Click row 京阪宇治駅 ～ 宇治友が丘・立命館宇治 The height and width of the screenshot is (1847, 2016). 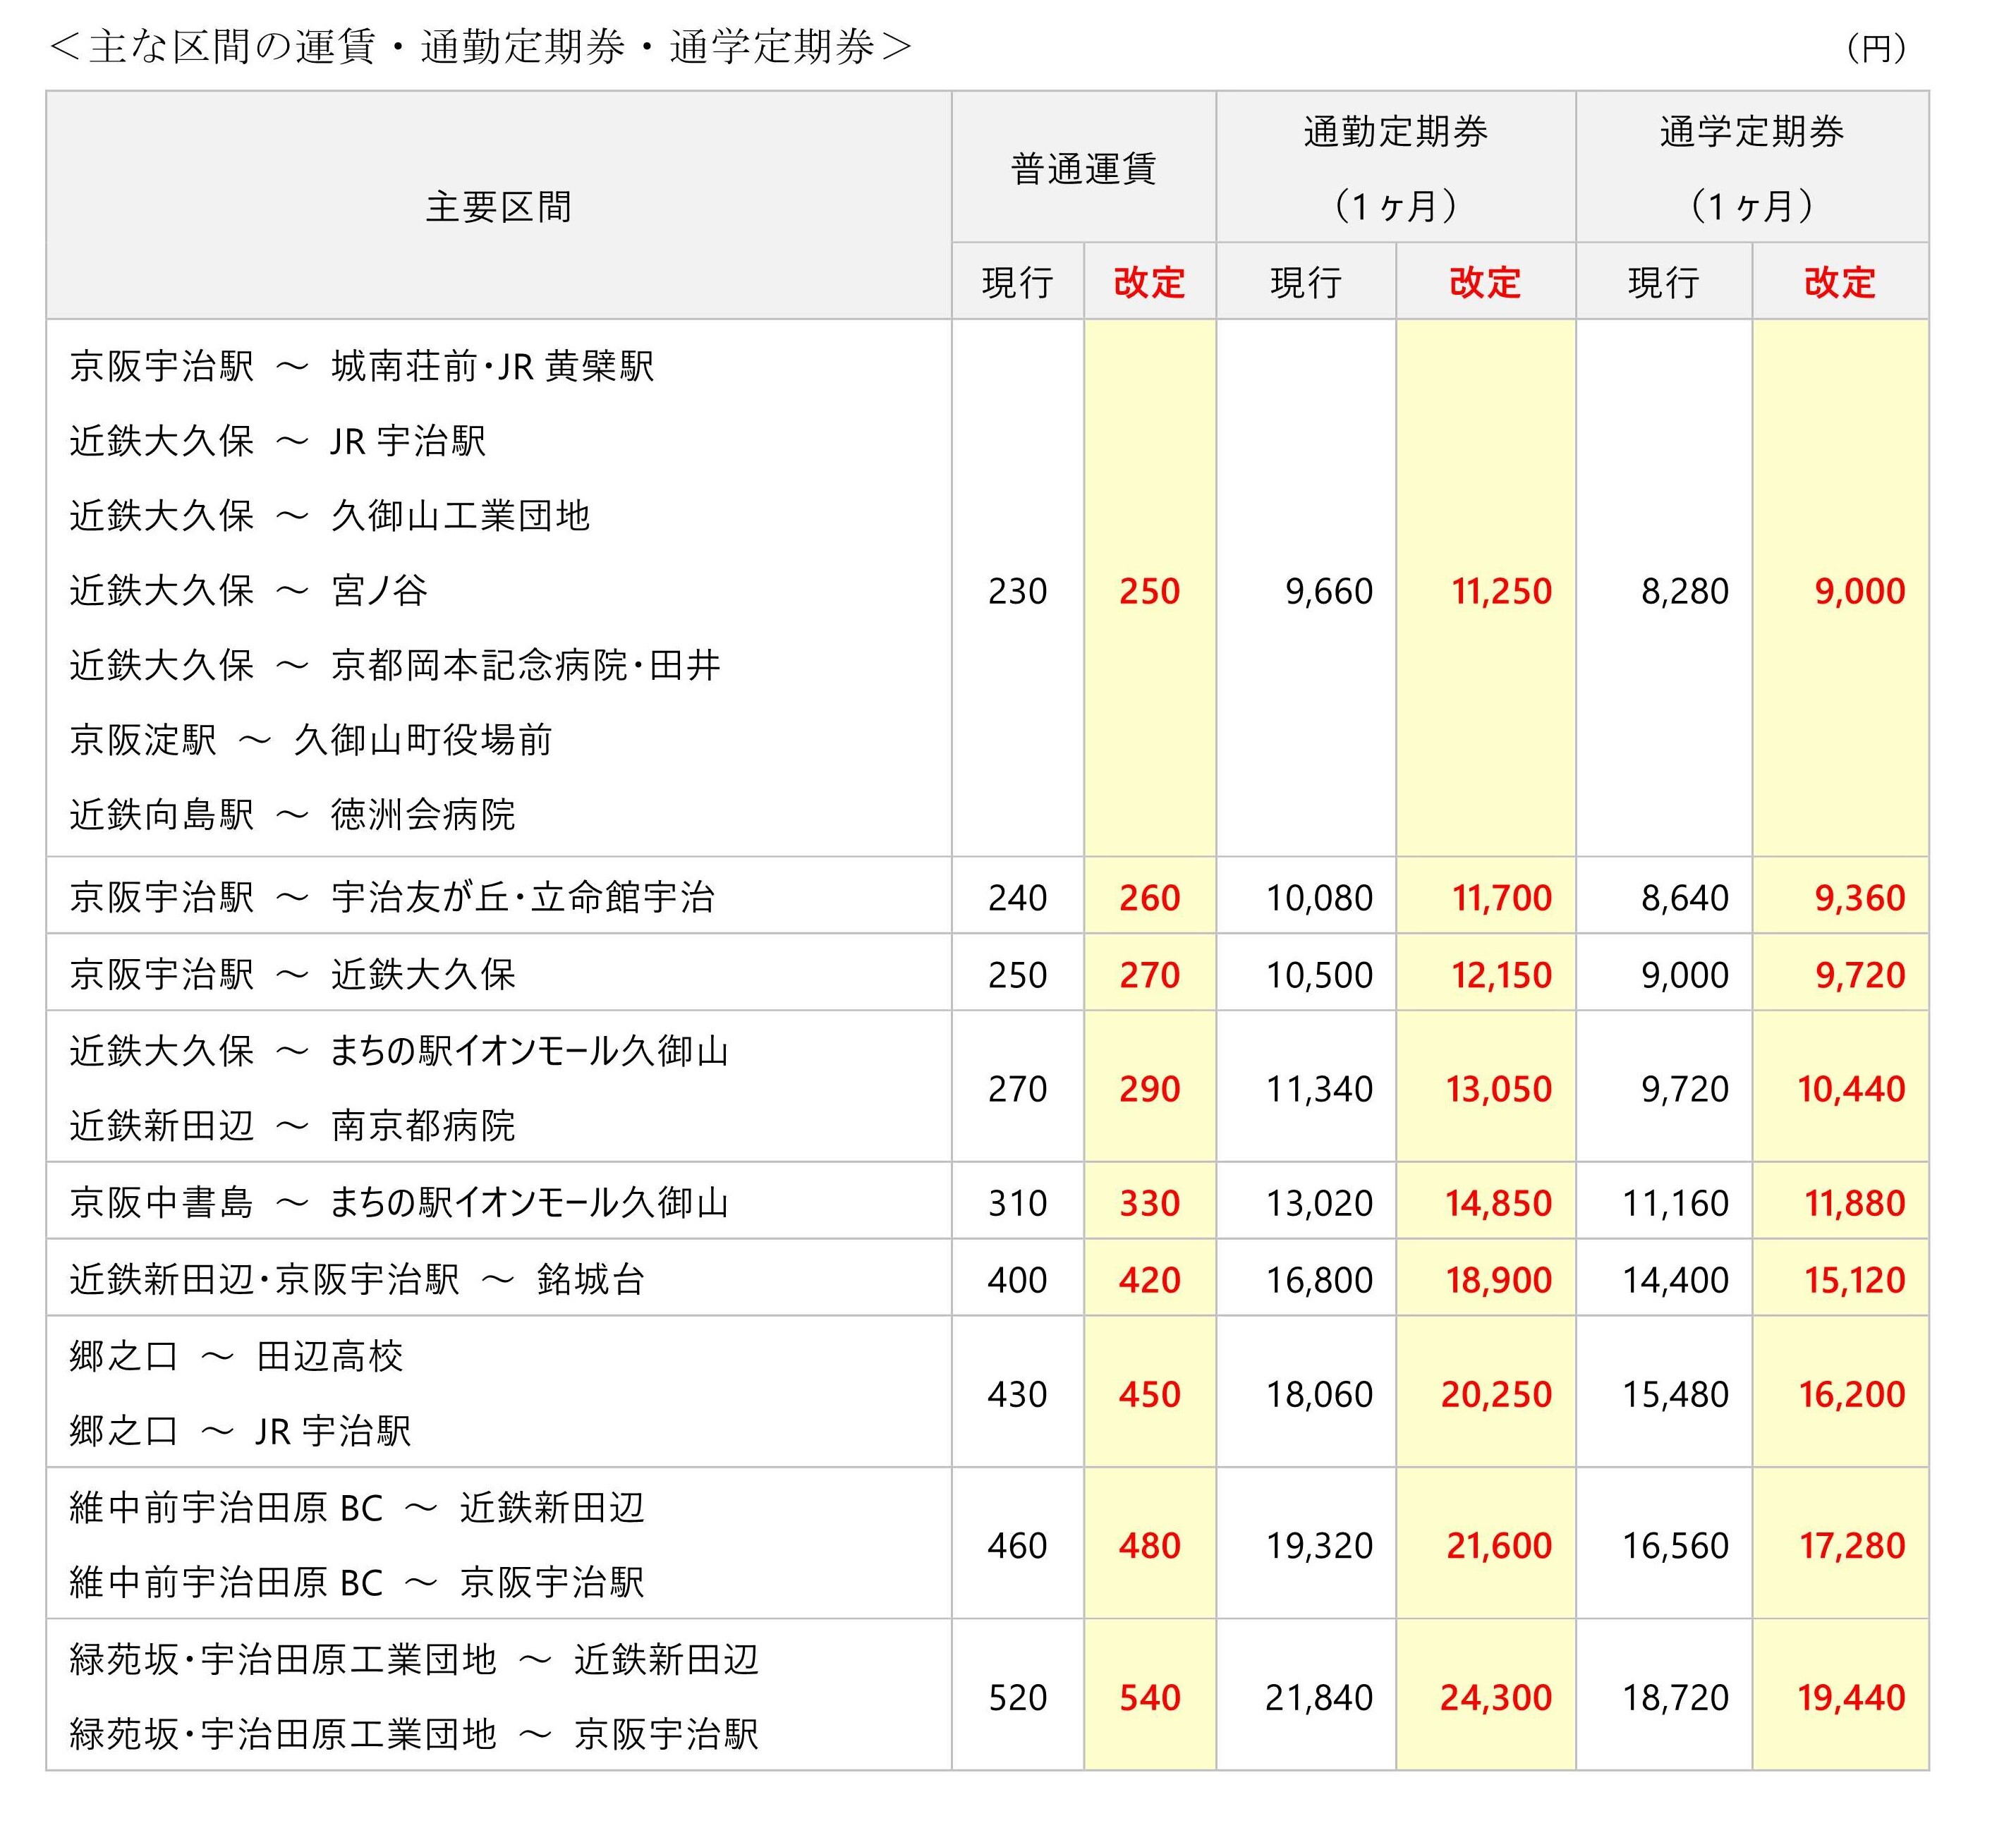[x=392, y=897]
